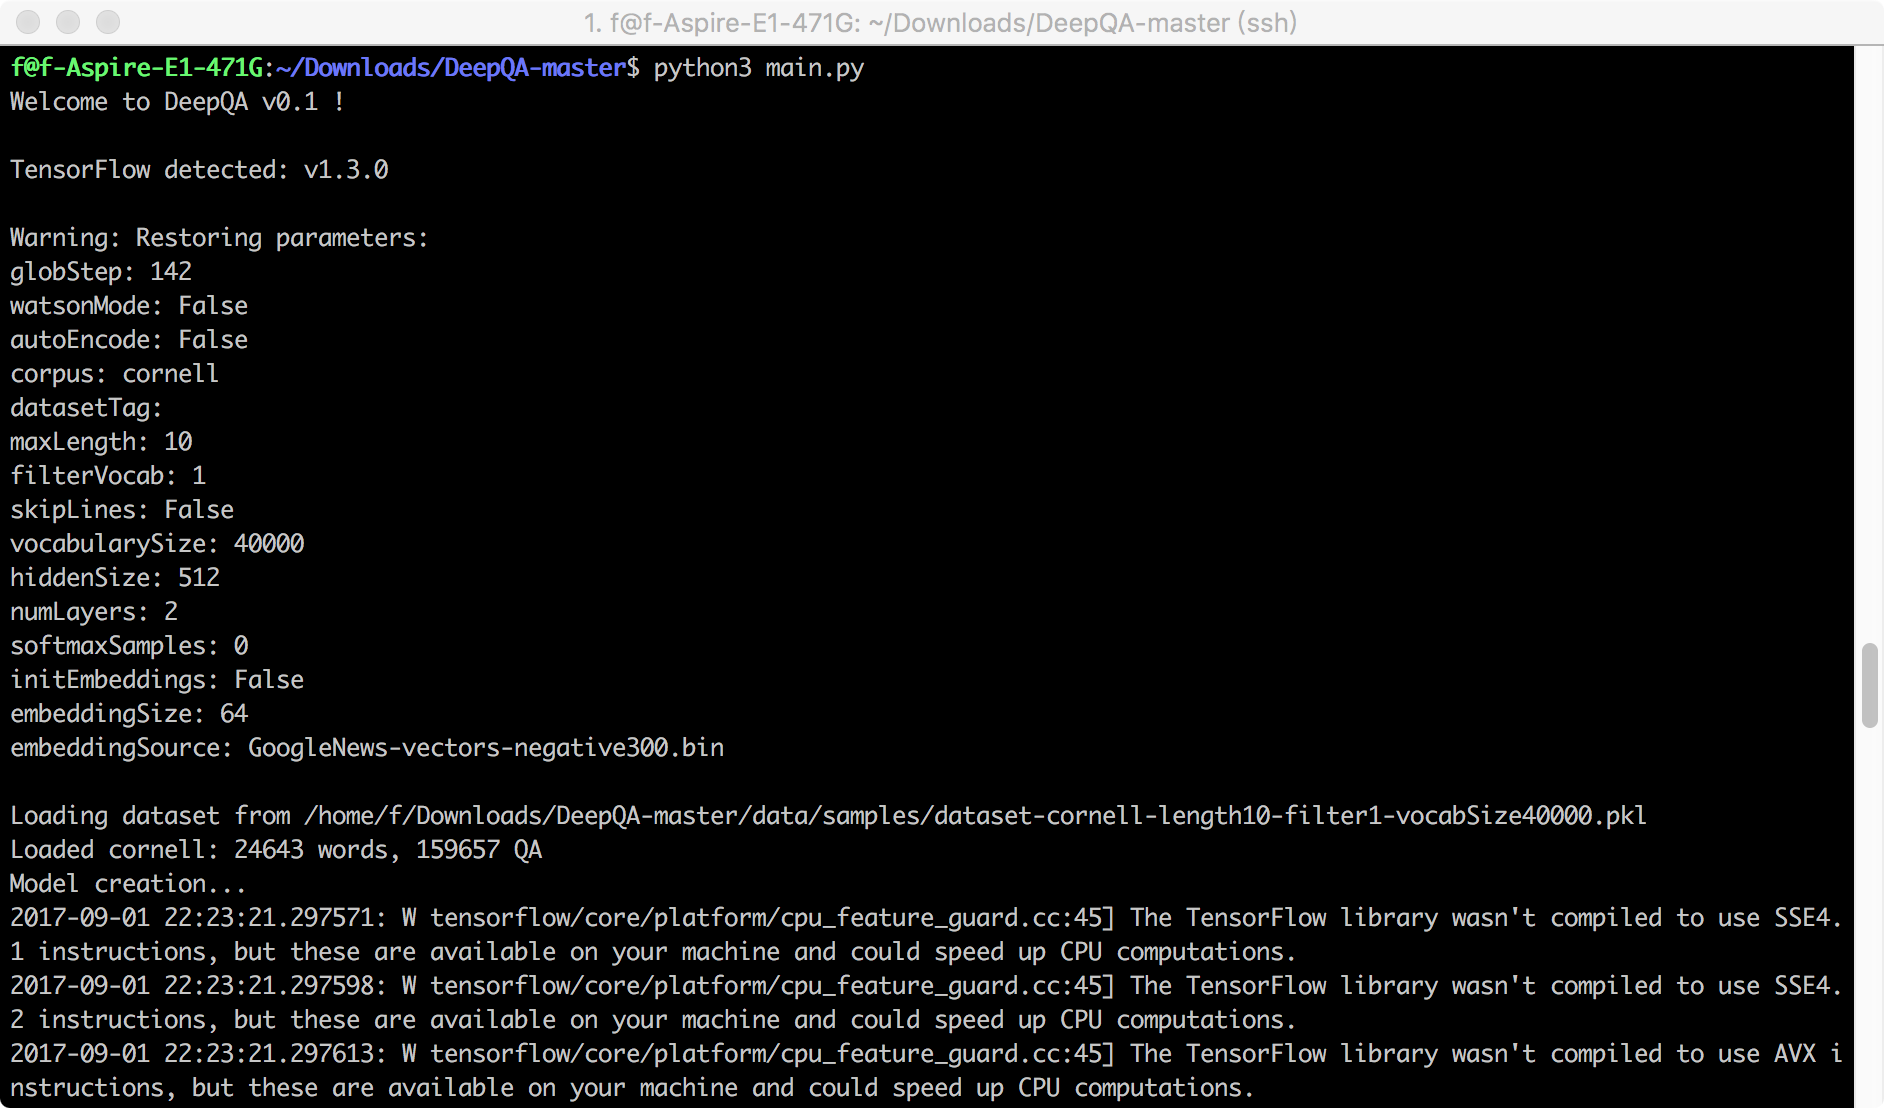Click 'Loaded cornell: 24643 words, 159657 QA'
Screen dimensions: 1884x1108
pyautogui.click(x=276, y=850)
